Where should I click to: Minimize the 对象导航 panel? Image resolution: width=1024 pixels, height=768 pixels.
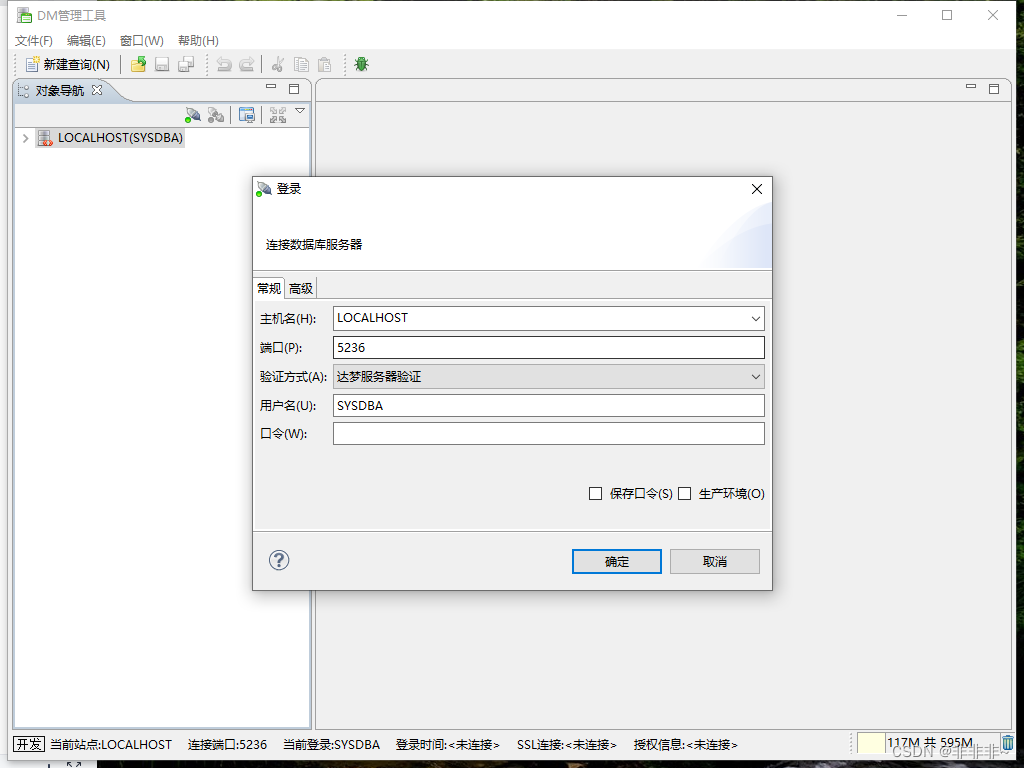tap(271, 86)
